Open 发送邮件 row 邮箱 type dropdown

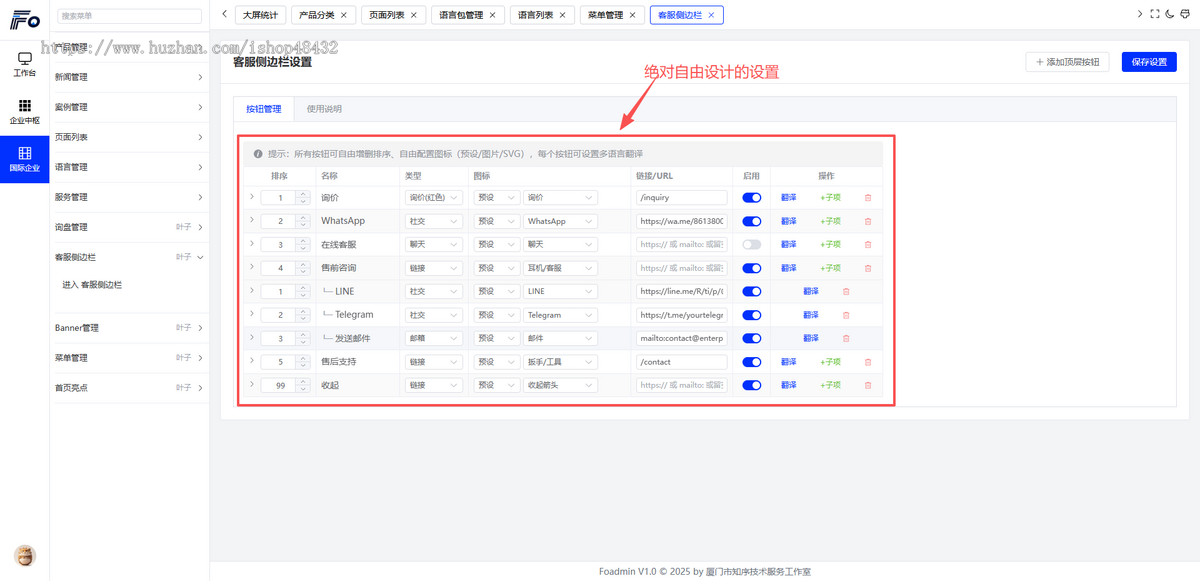pyautogui.click(x=434, y=338)
